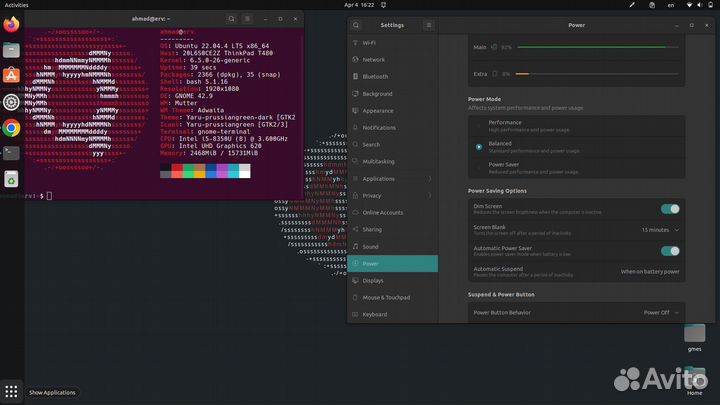The width and height of the screenshot is (720, 405).
Task: Open the Settings hamburger menu
Action: tap(428, 25)
